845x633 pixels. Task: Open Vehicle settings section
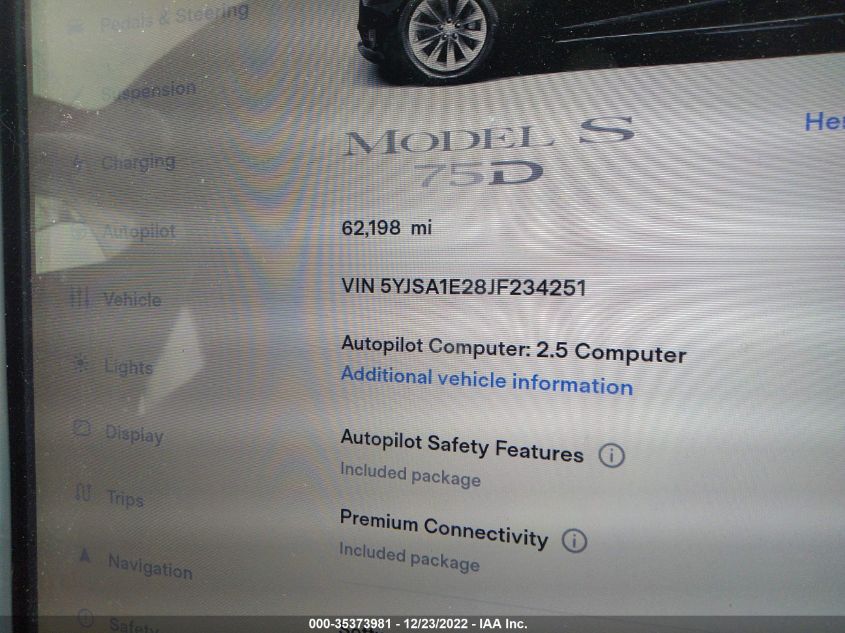coord(133,300)
